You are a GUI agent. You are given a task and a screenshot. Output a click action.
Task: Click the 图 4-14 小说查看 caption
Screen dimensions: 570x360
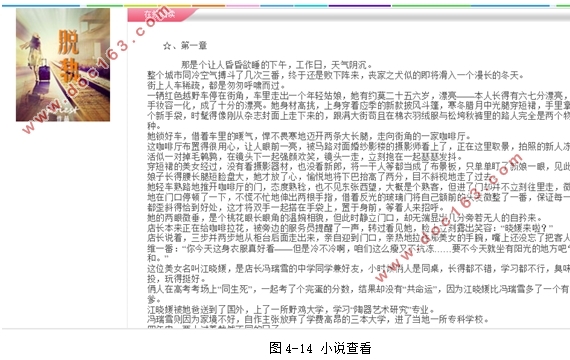click(x=320, y=348)
